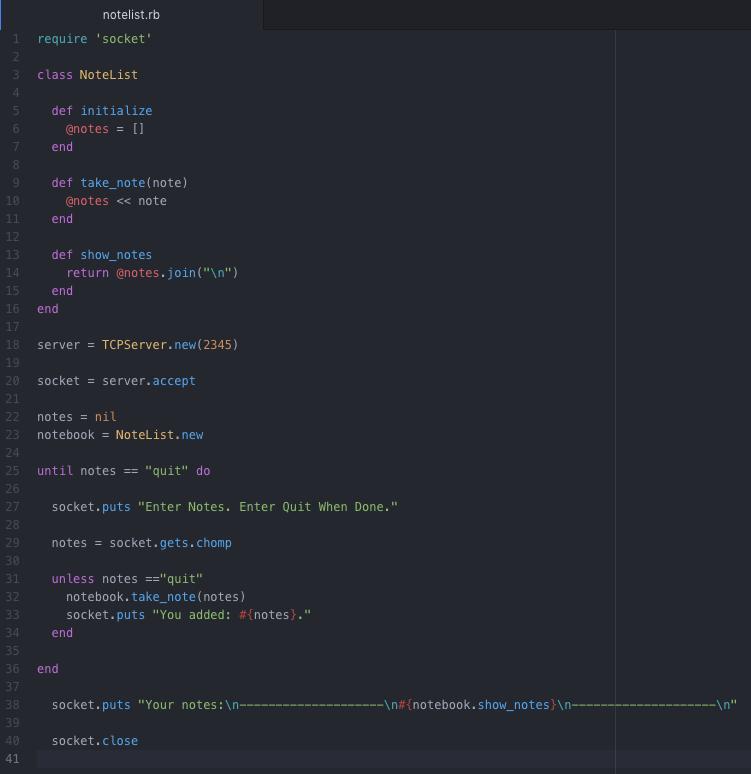Click the 'nil' value on line 22

[106, 417]
